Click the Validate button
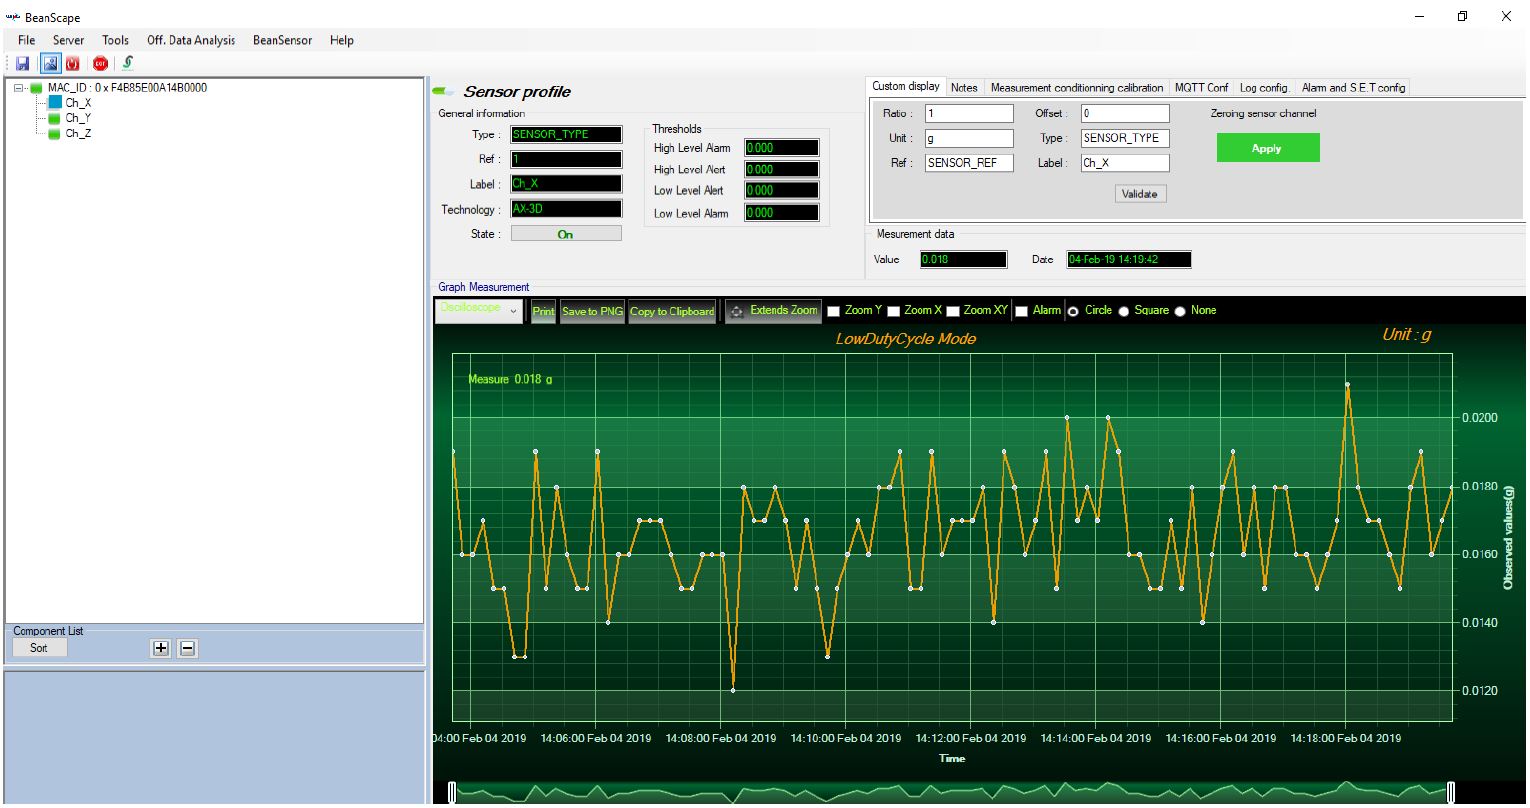 [x=1140, y=194]
